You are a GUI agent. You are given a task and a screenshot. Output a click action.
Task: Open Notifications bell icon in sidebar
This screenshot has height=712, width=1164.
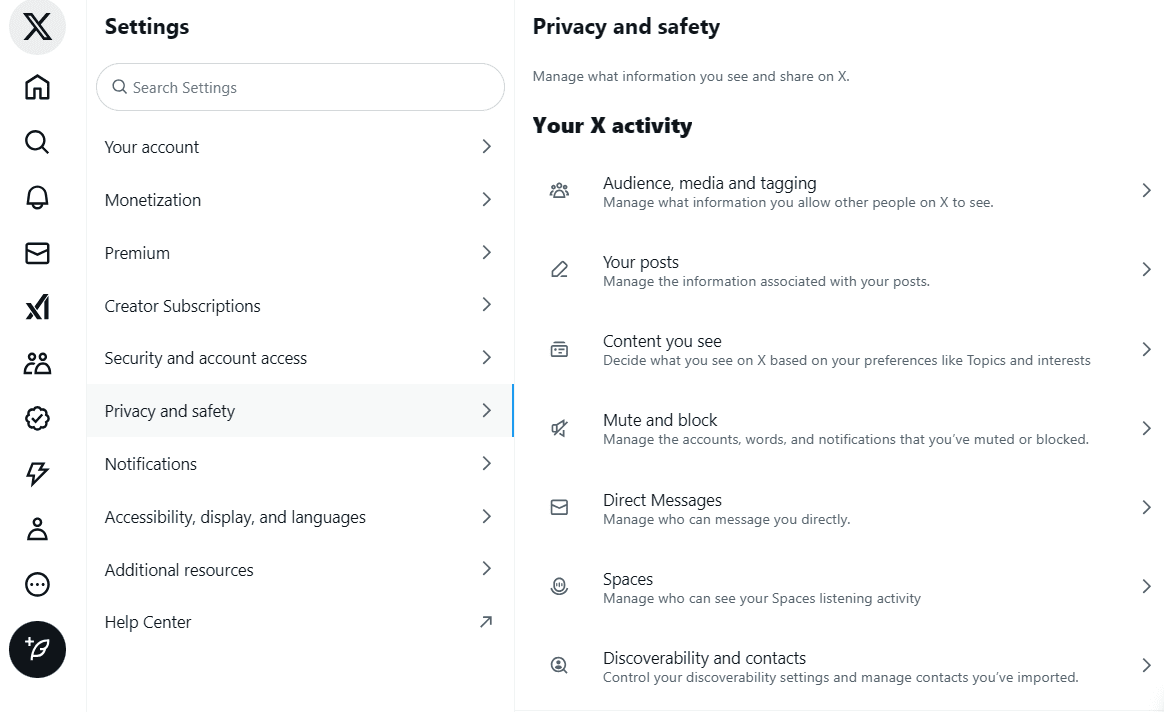pyautogui.click(x=37, y=197)
